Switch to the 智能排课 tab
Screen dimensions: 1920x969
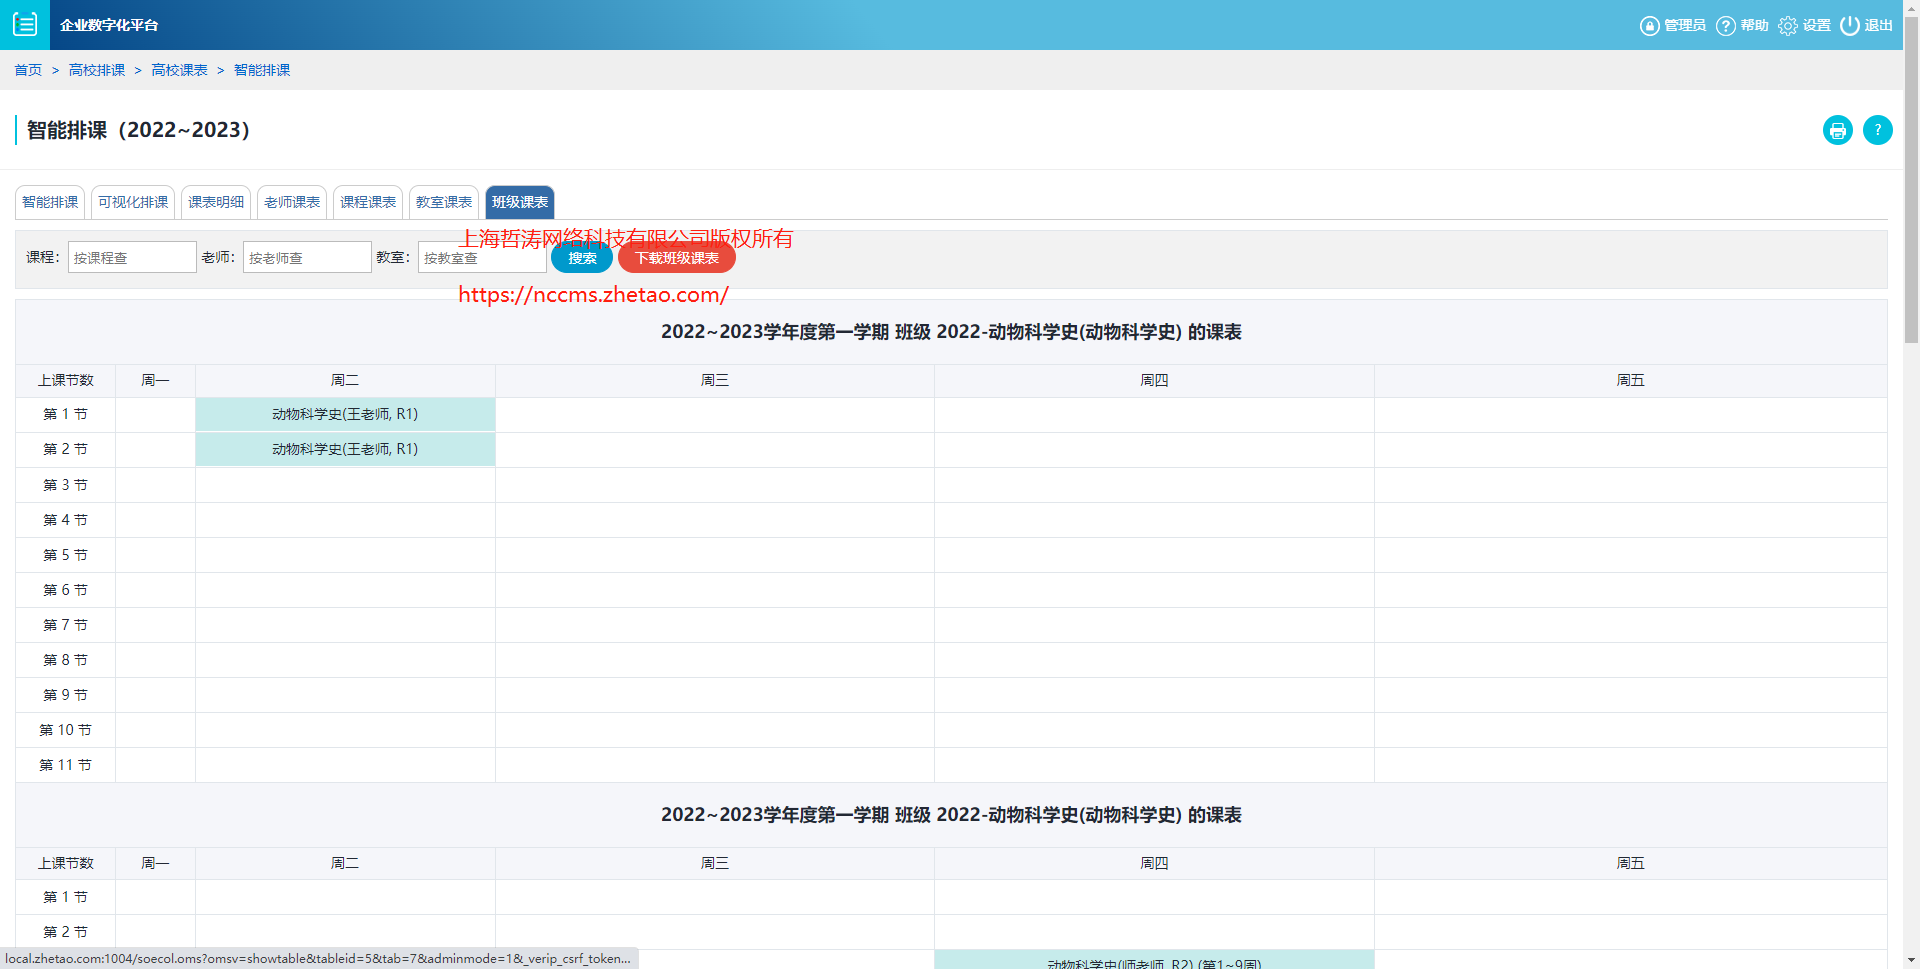point(50,202)
